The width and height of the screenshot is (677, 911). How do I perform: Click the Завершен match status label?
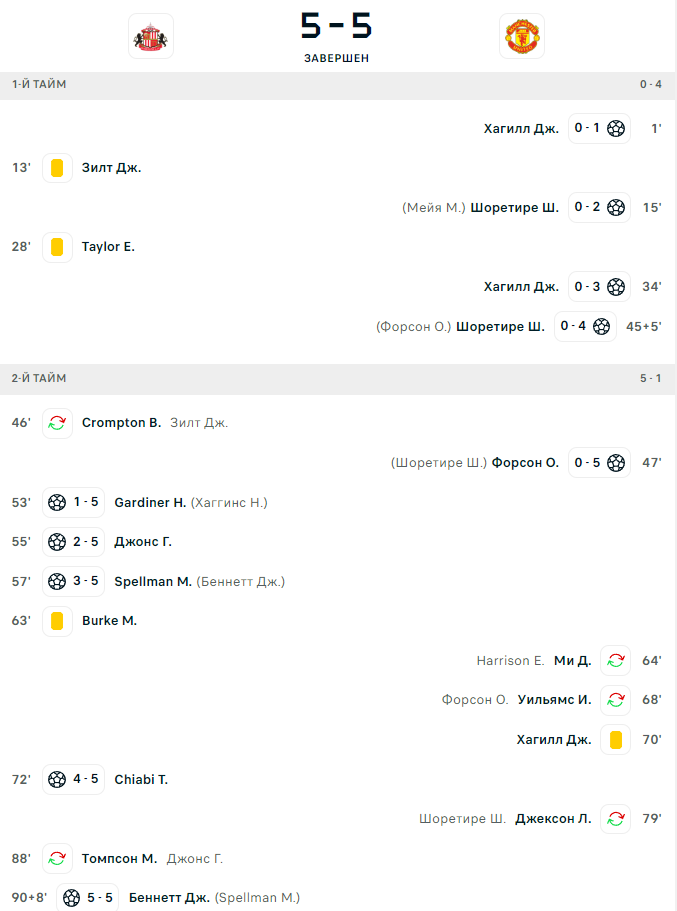[337, 58]
